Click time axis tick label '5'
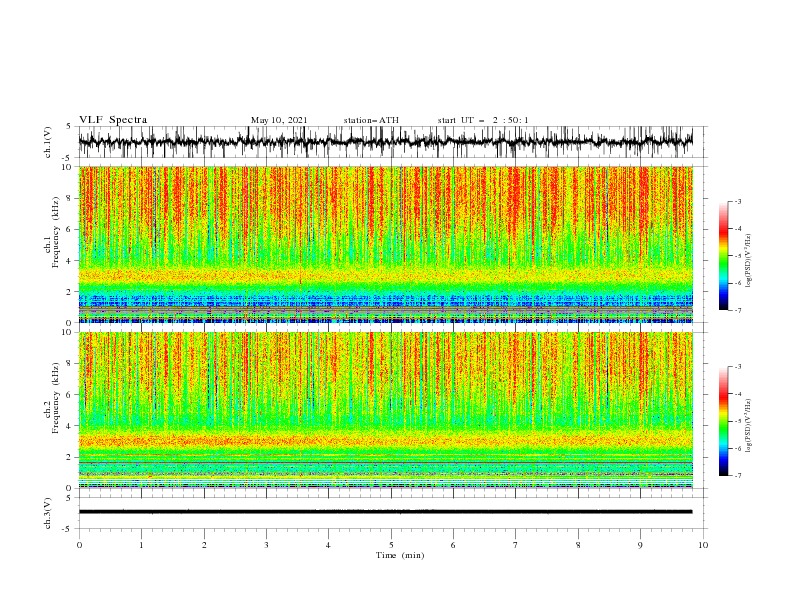The width and height of the screenshot is (792, 612). pos(391,545)
